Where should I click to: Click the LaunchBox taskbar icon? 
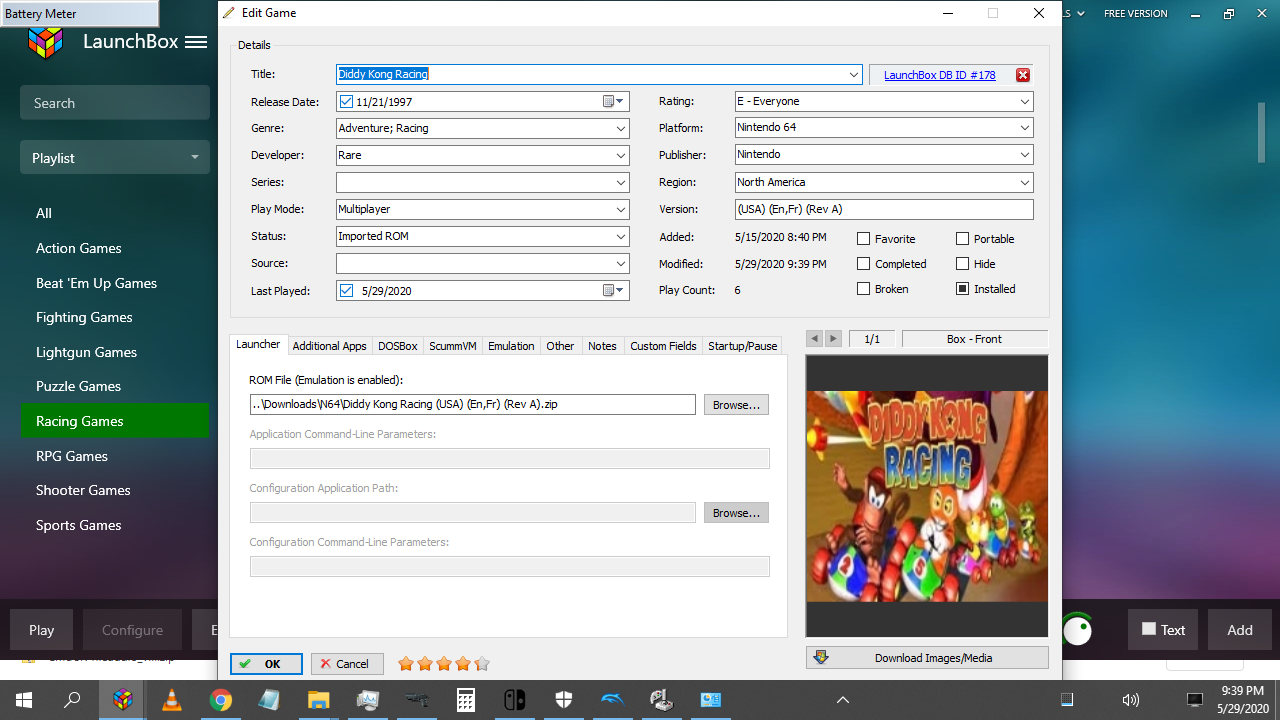[123, 700]
